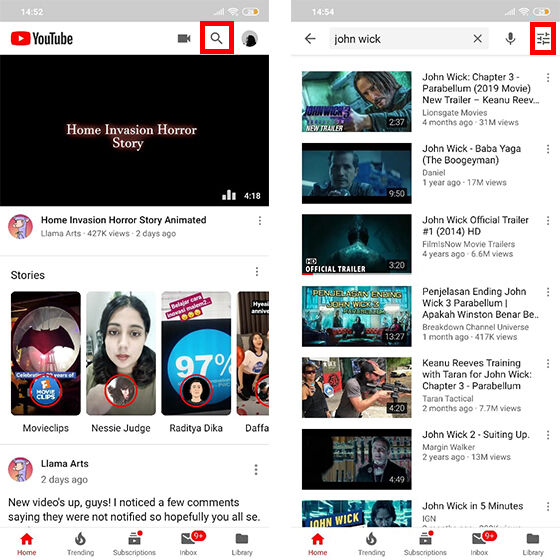Open the Llama Arts channel avatar beside video title
The image size is (560, 560).
coord(20,226)
